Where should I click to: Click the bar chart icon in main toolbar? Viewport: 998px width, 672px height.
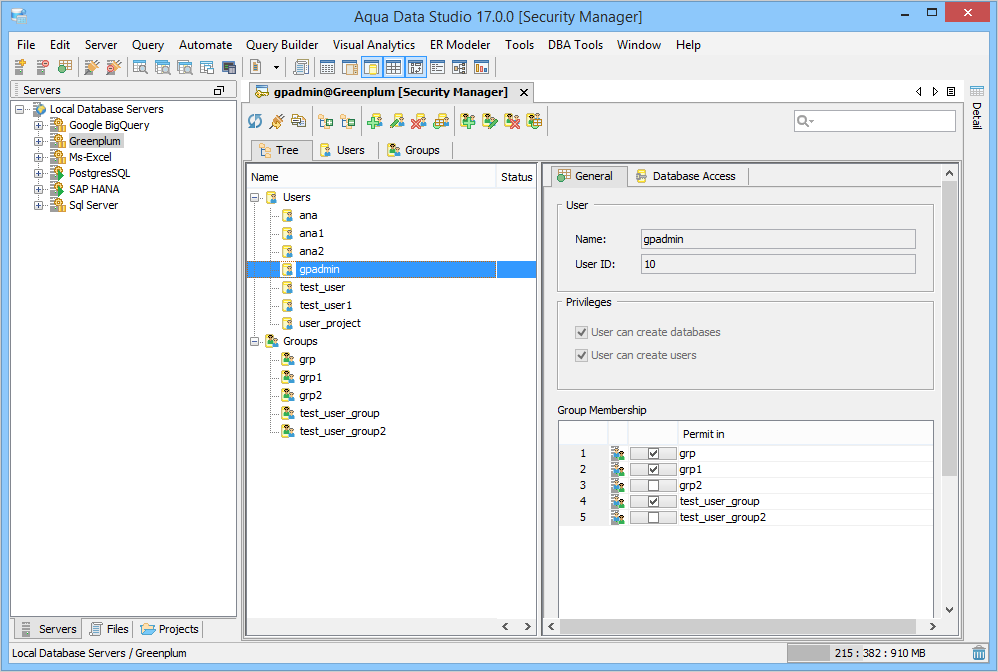[x=482, y=67]
